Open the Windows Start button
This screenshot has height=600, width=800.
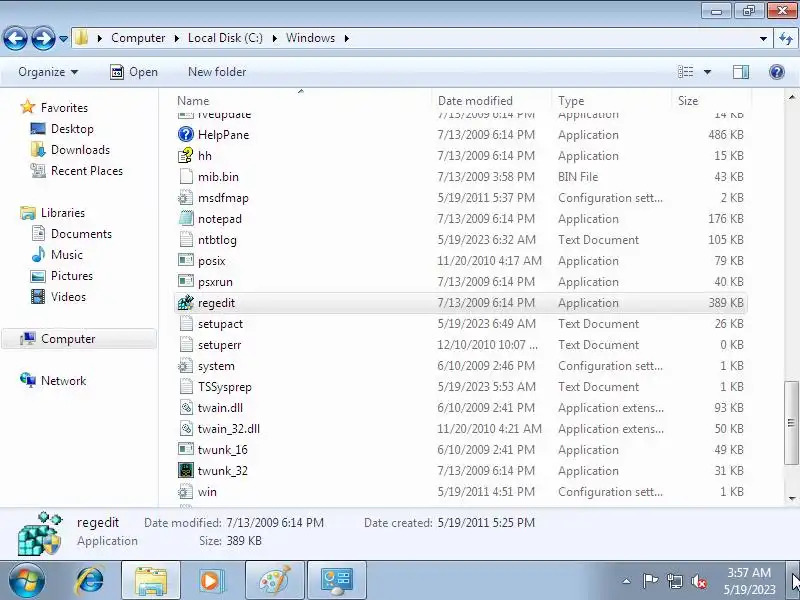[x=26, y=580]
